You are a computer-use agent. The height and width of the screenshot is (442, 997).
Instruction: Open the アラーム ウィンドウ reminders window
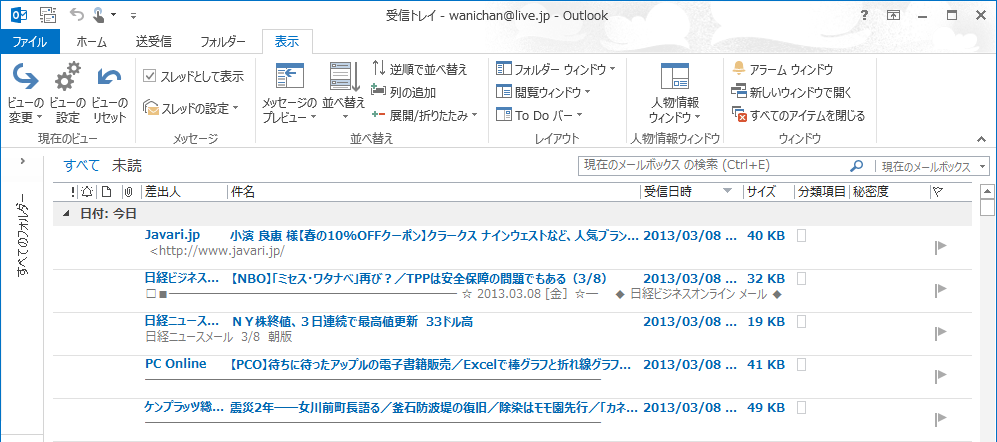click(782, 69)
